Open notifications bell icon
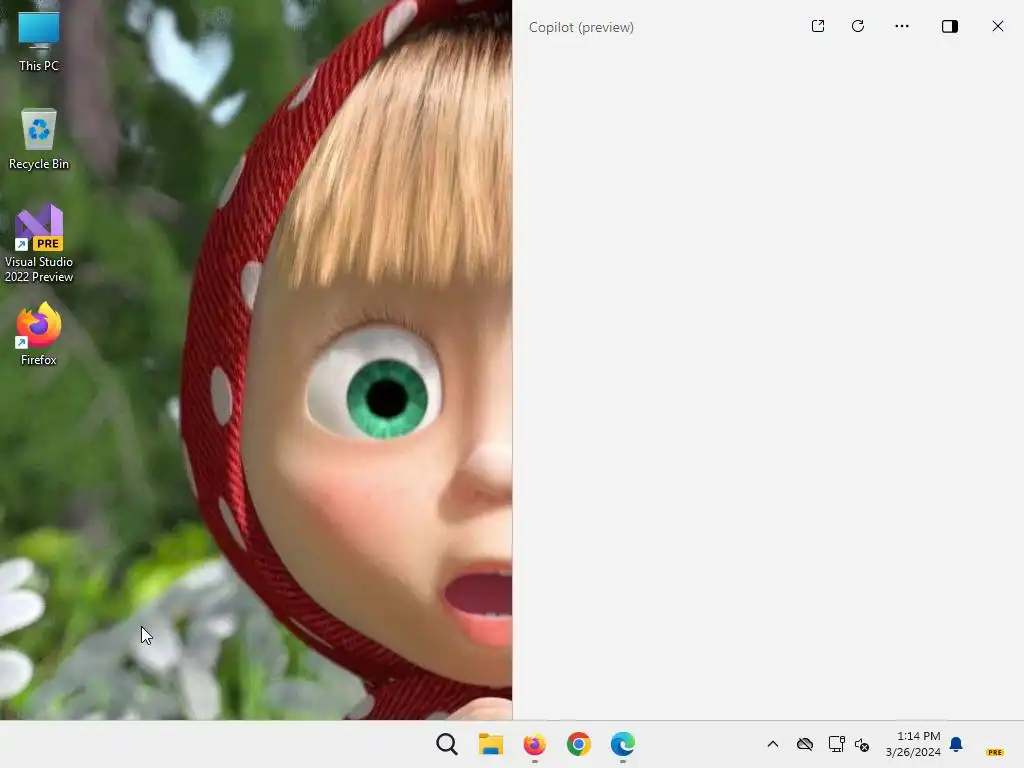The image size is (1024, 768). click(x=956, y=744)
